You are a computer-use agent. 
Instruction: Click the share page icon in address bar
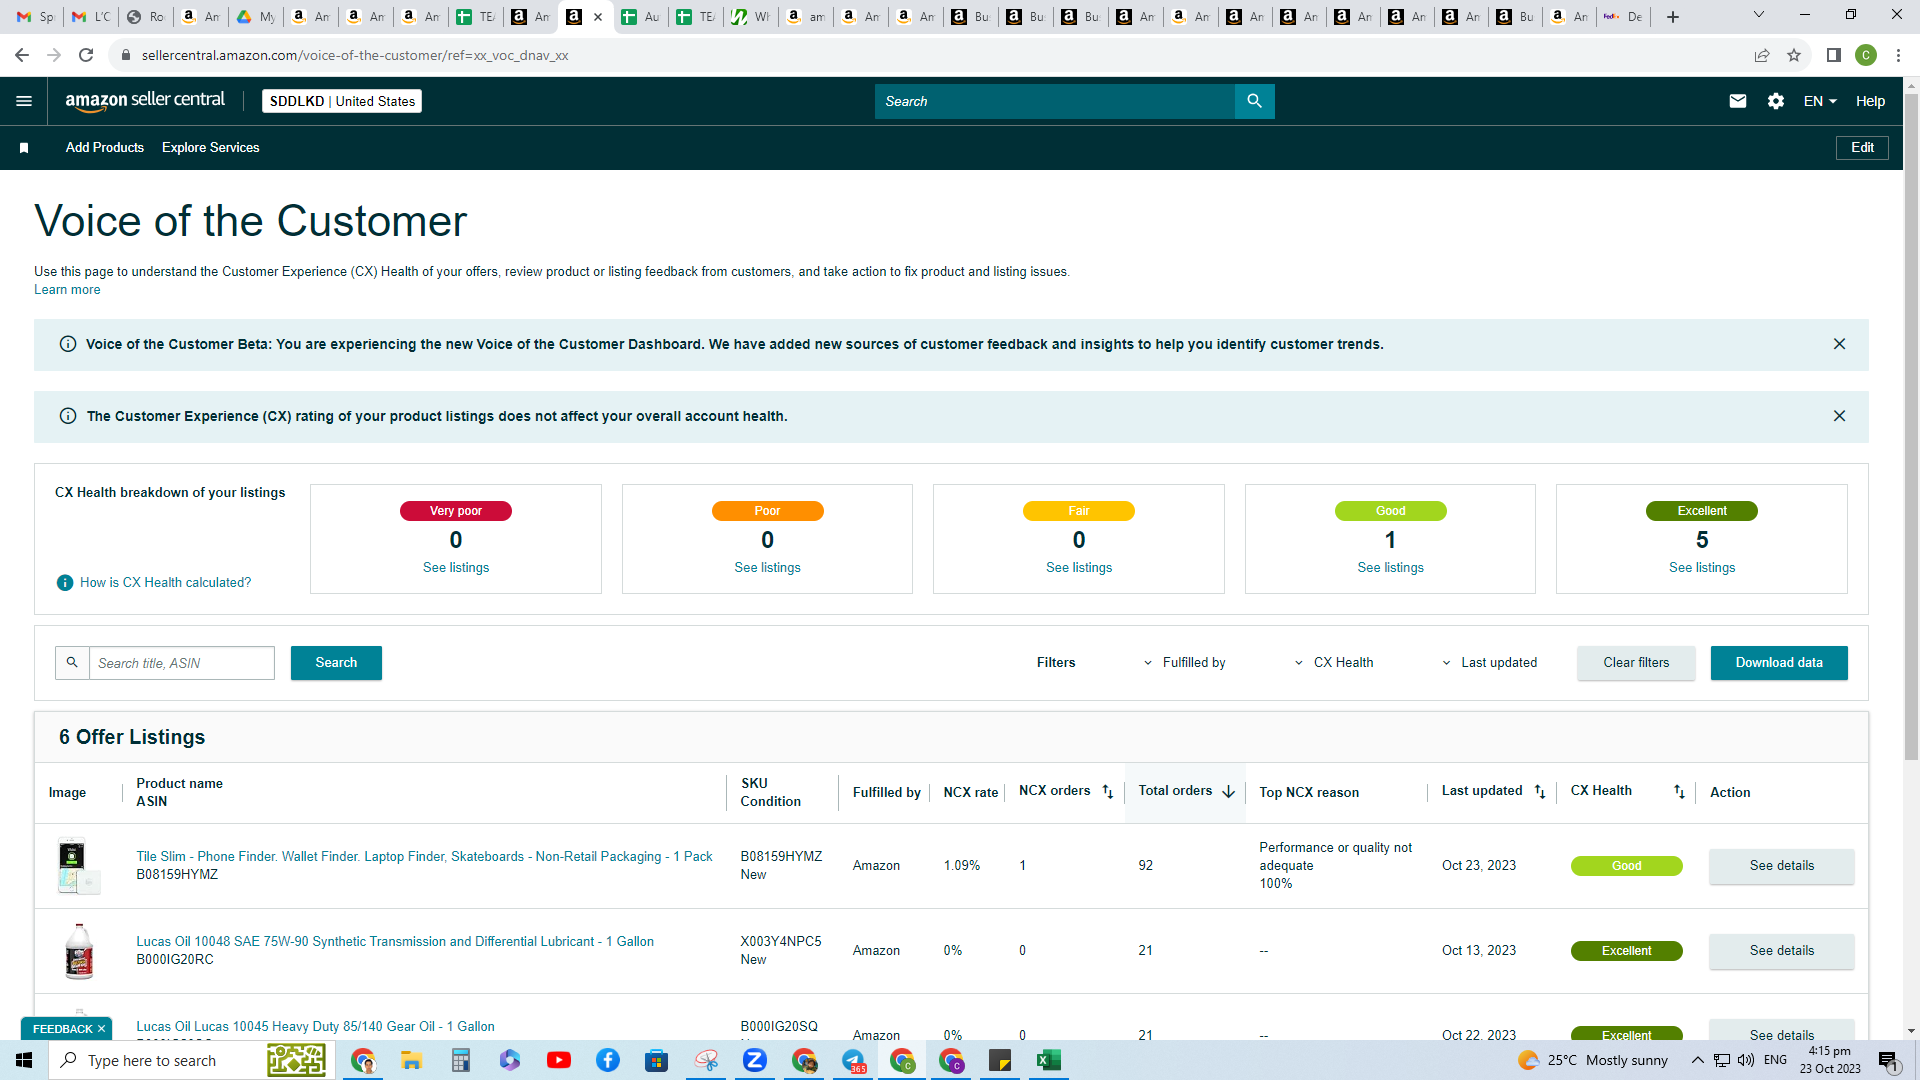click(1762, 55)
